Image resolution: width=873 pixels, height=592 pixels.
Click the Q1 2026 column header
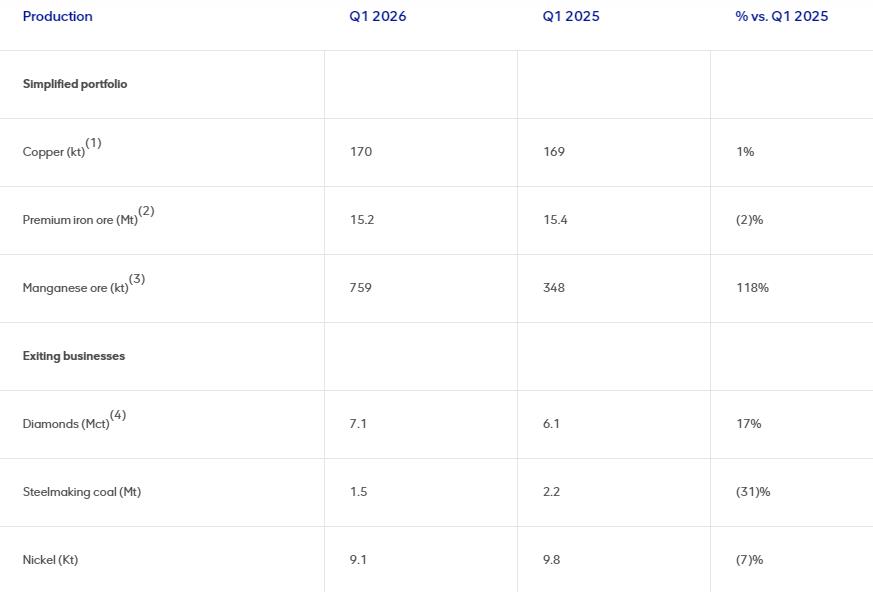[x=377, y=16]
